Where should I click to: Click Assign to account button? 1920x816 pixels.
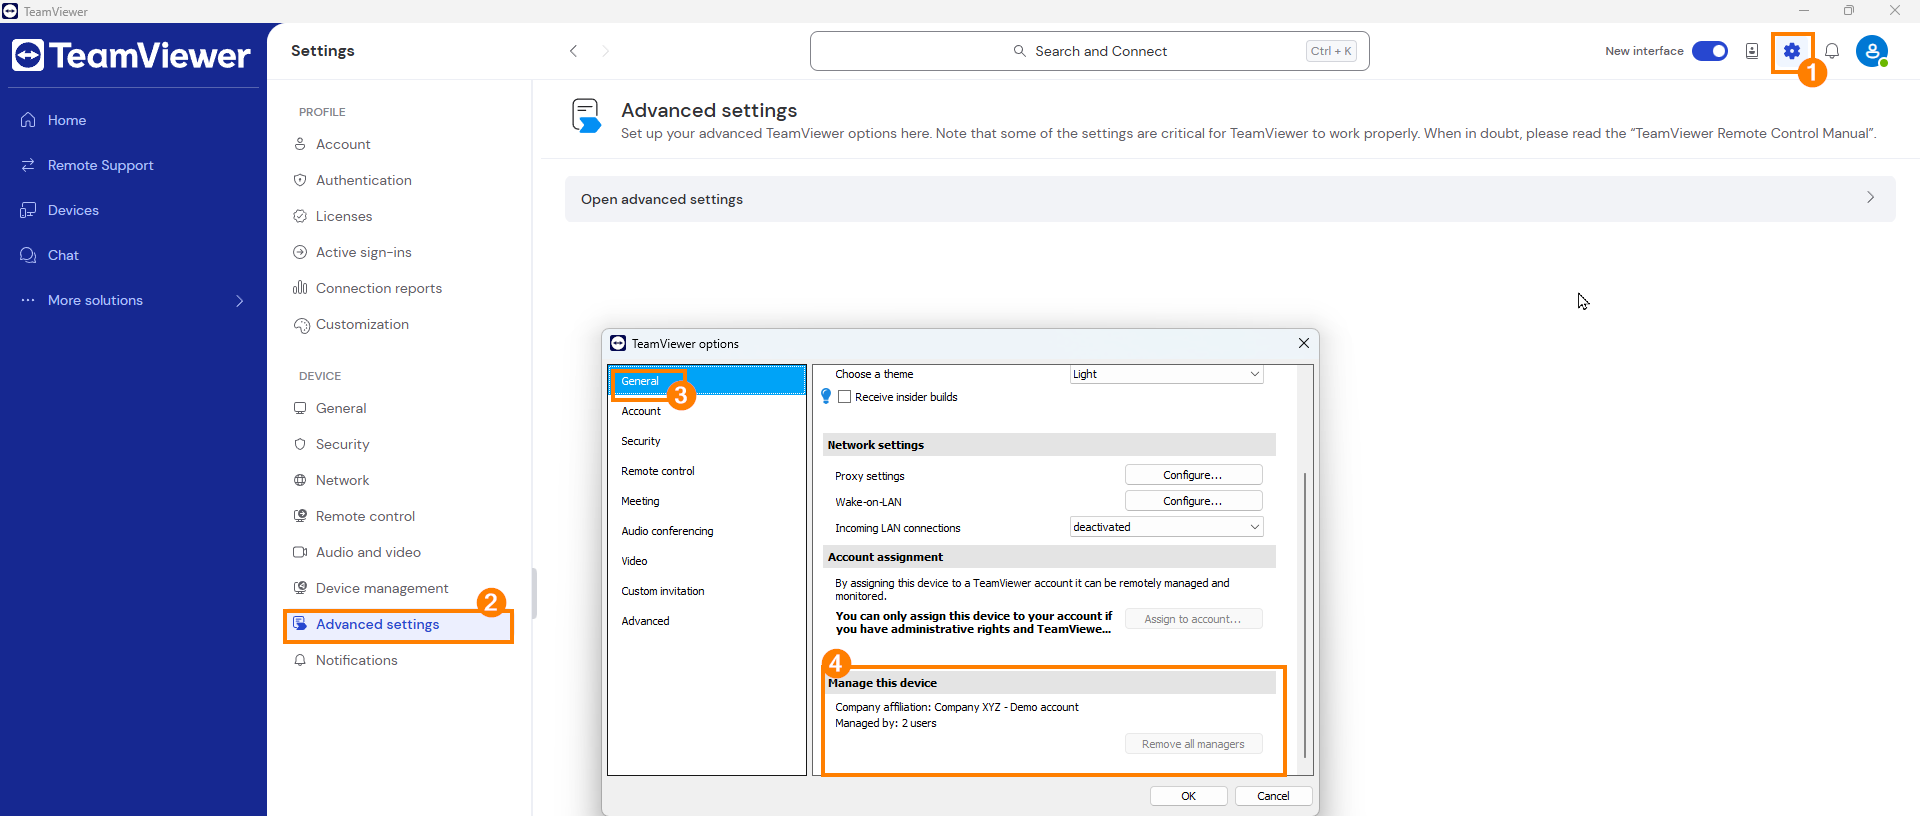(x=1193, y=619)
